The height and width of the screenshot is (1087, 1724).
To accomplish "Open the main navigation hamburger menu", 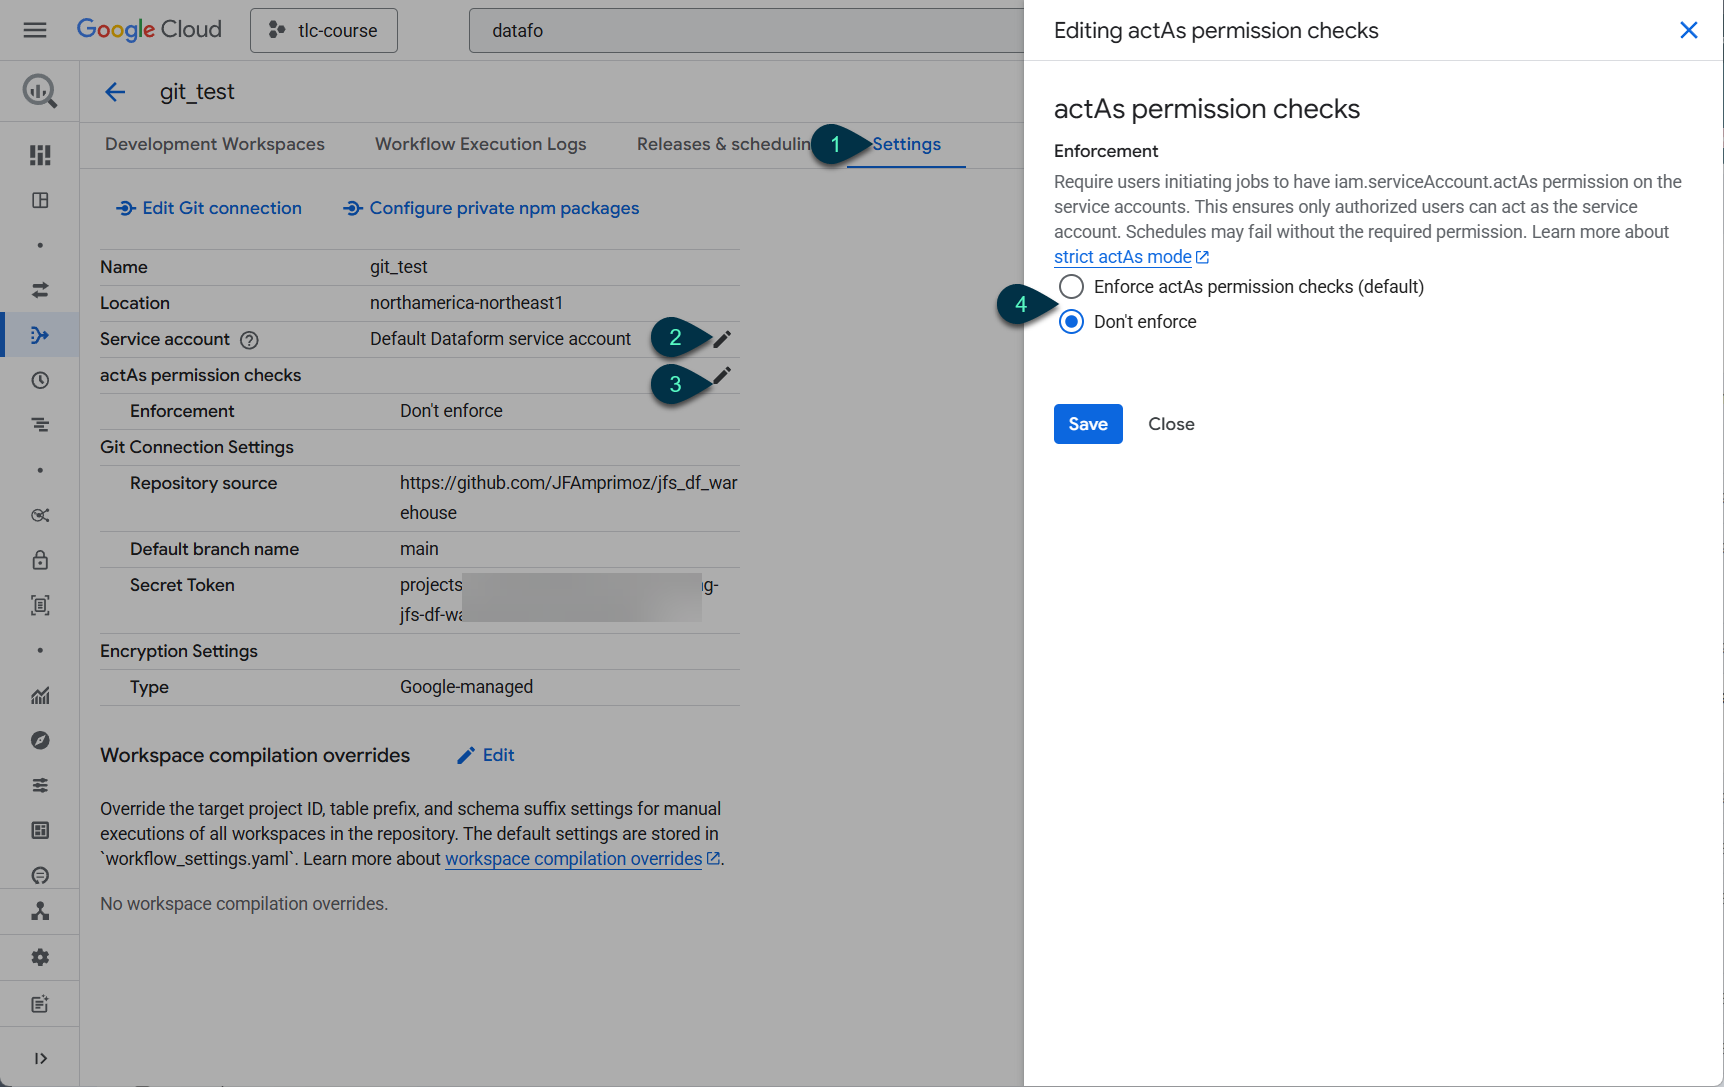I will (35, 30).
